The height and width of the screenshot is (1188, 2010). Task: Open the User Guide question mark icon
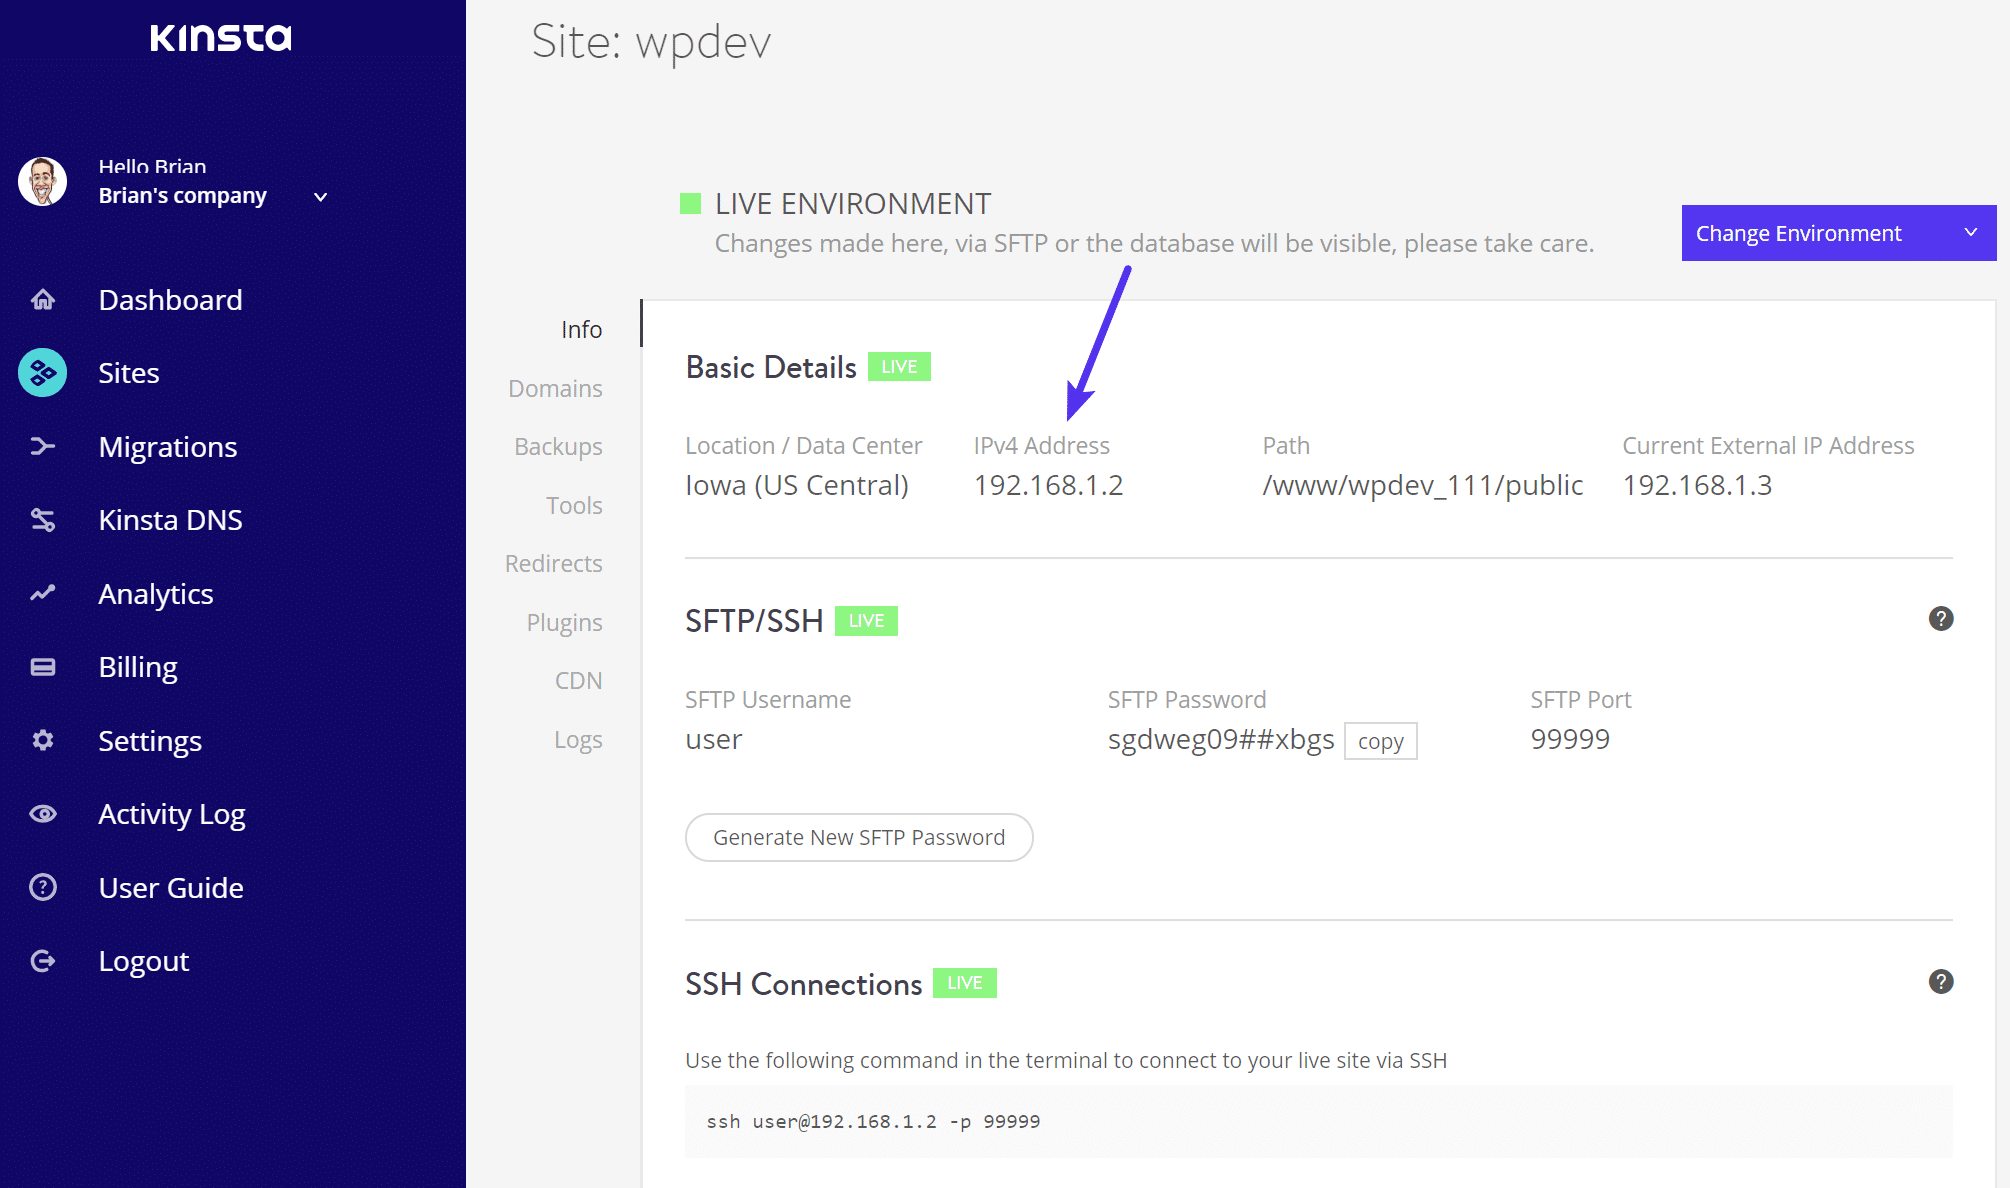[x=42, y=887]
